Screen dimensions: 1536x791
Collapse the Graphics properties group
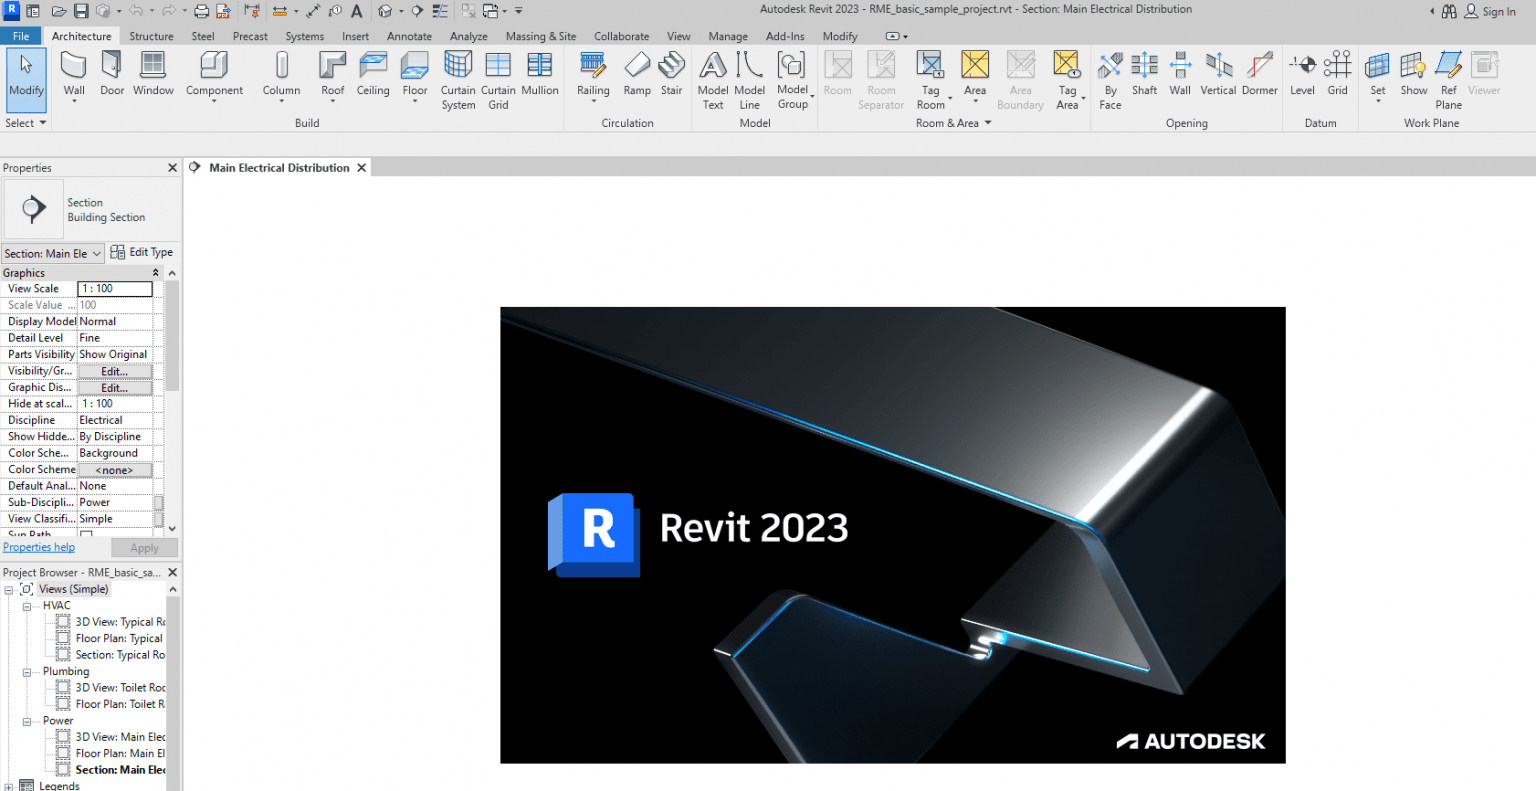click(155, 273)
